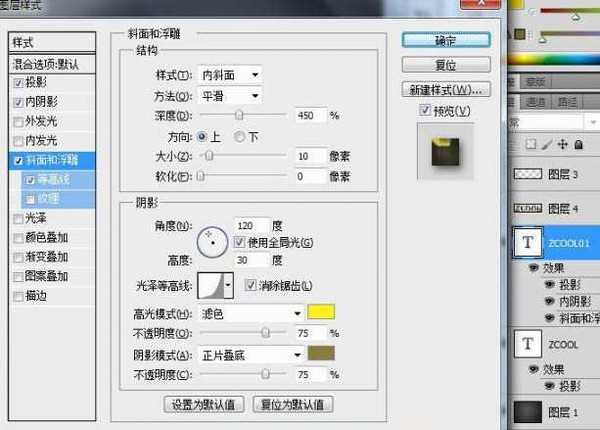Open the gloss contour thumbnail editor
Screen dimensions: 600x430
pos(211,285)
